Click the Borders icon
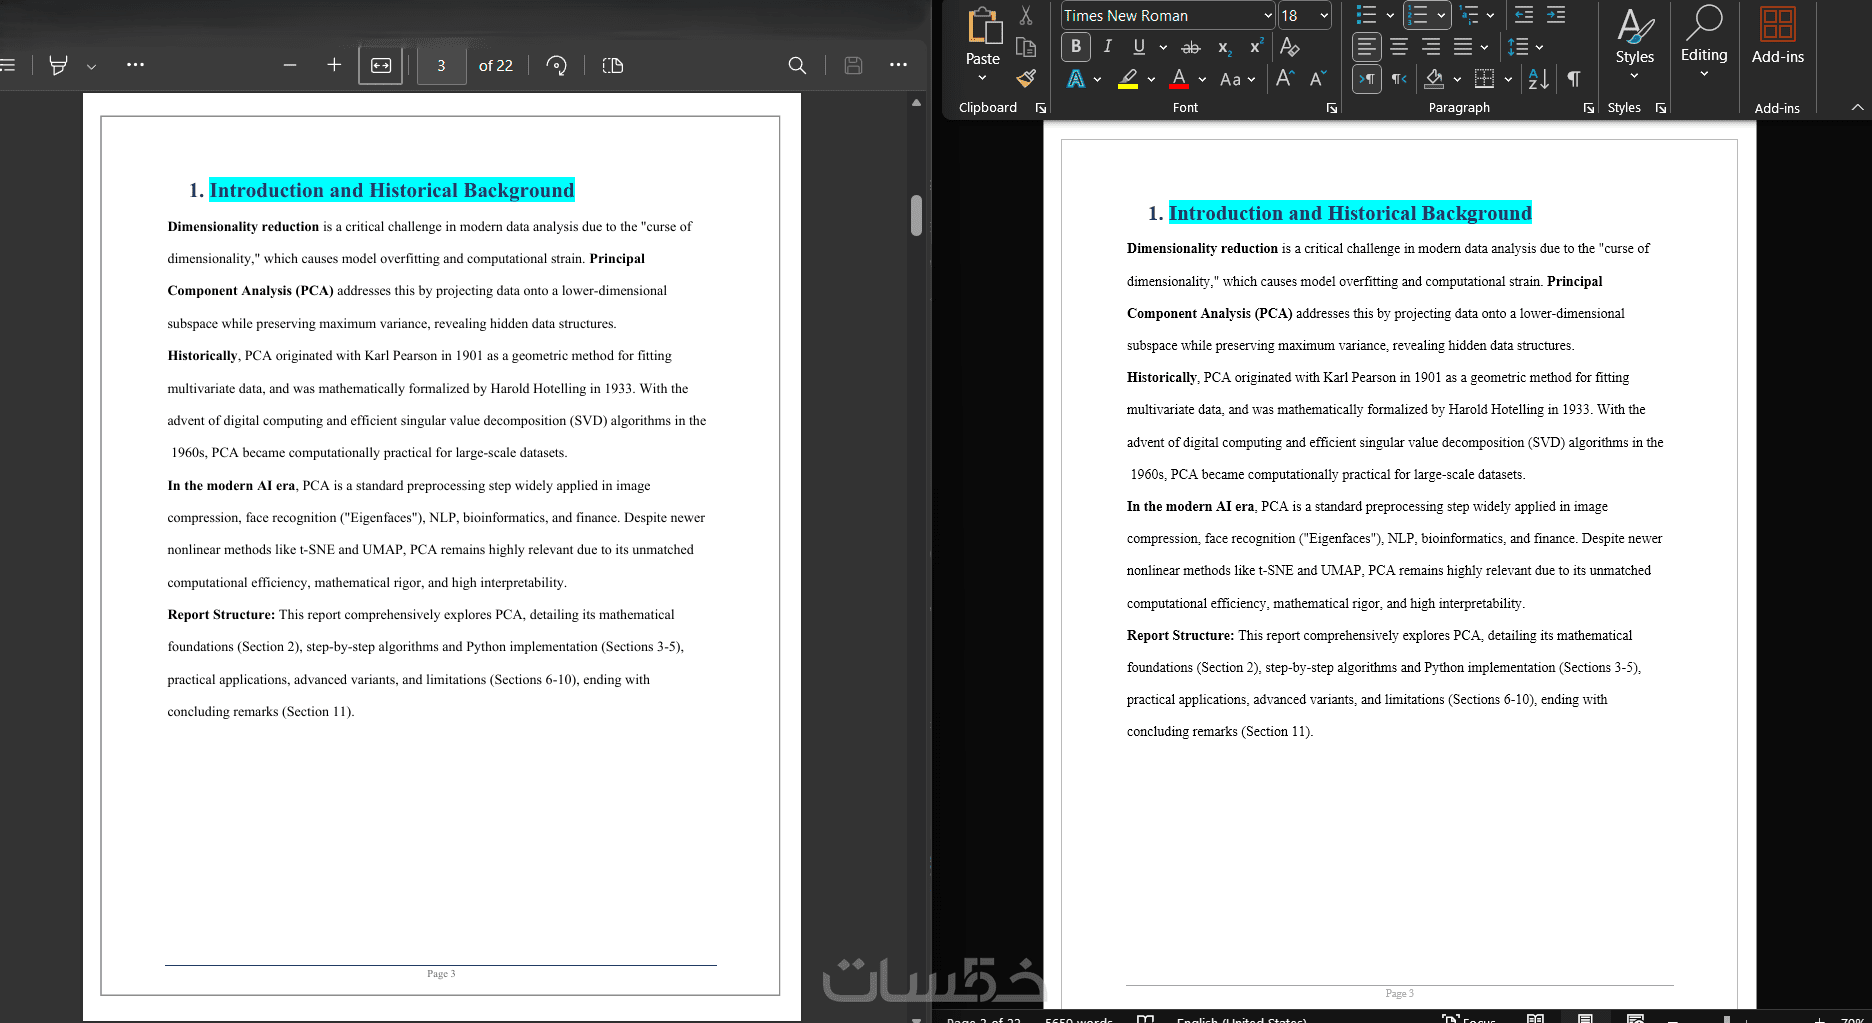The width and height of the screenshot is (1872, 1023). [x=1485, y=79]
